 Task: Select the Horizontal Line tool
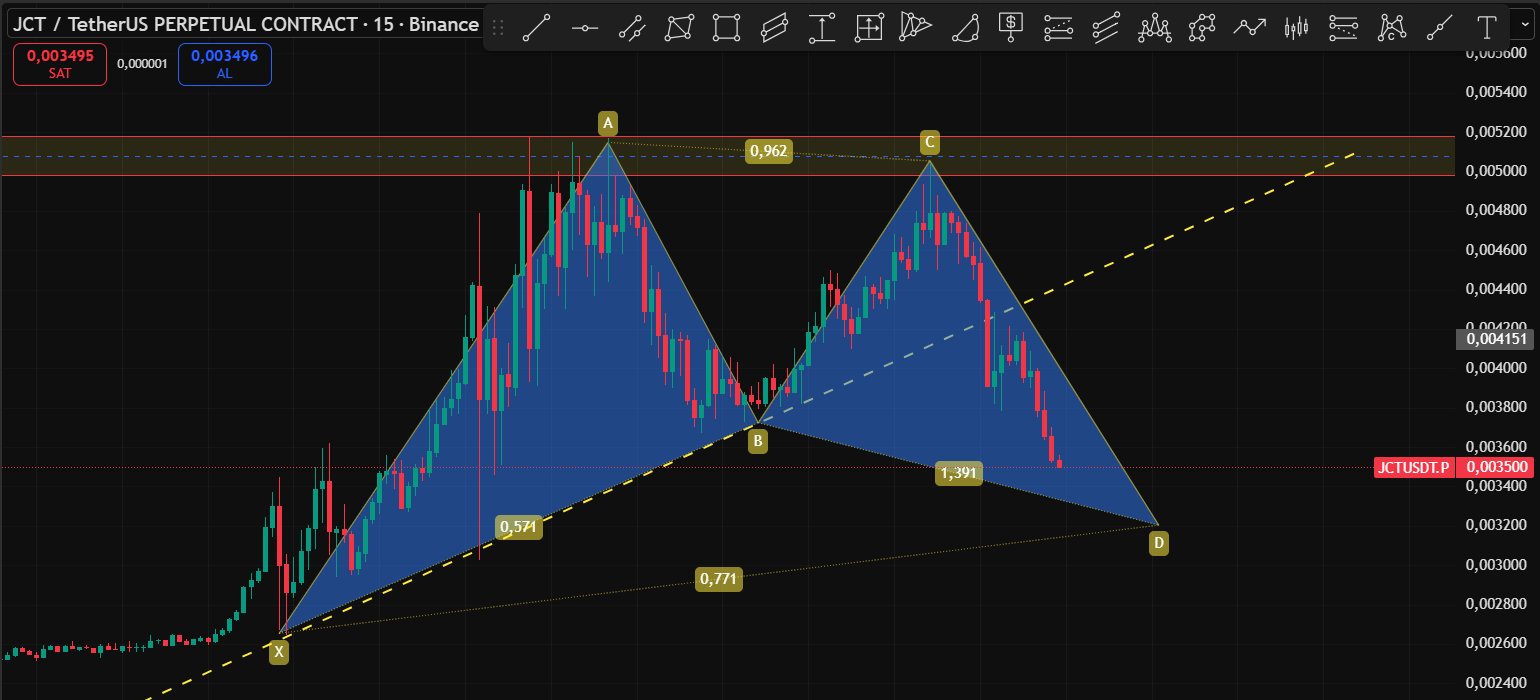pos(584,27)
